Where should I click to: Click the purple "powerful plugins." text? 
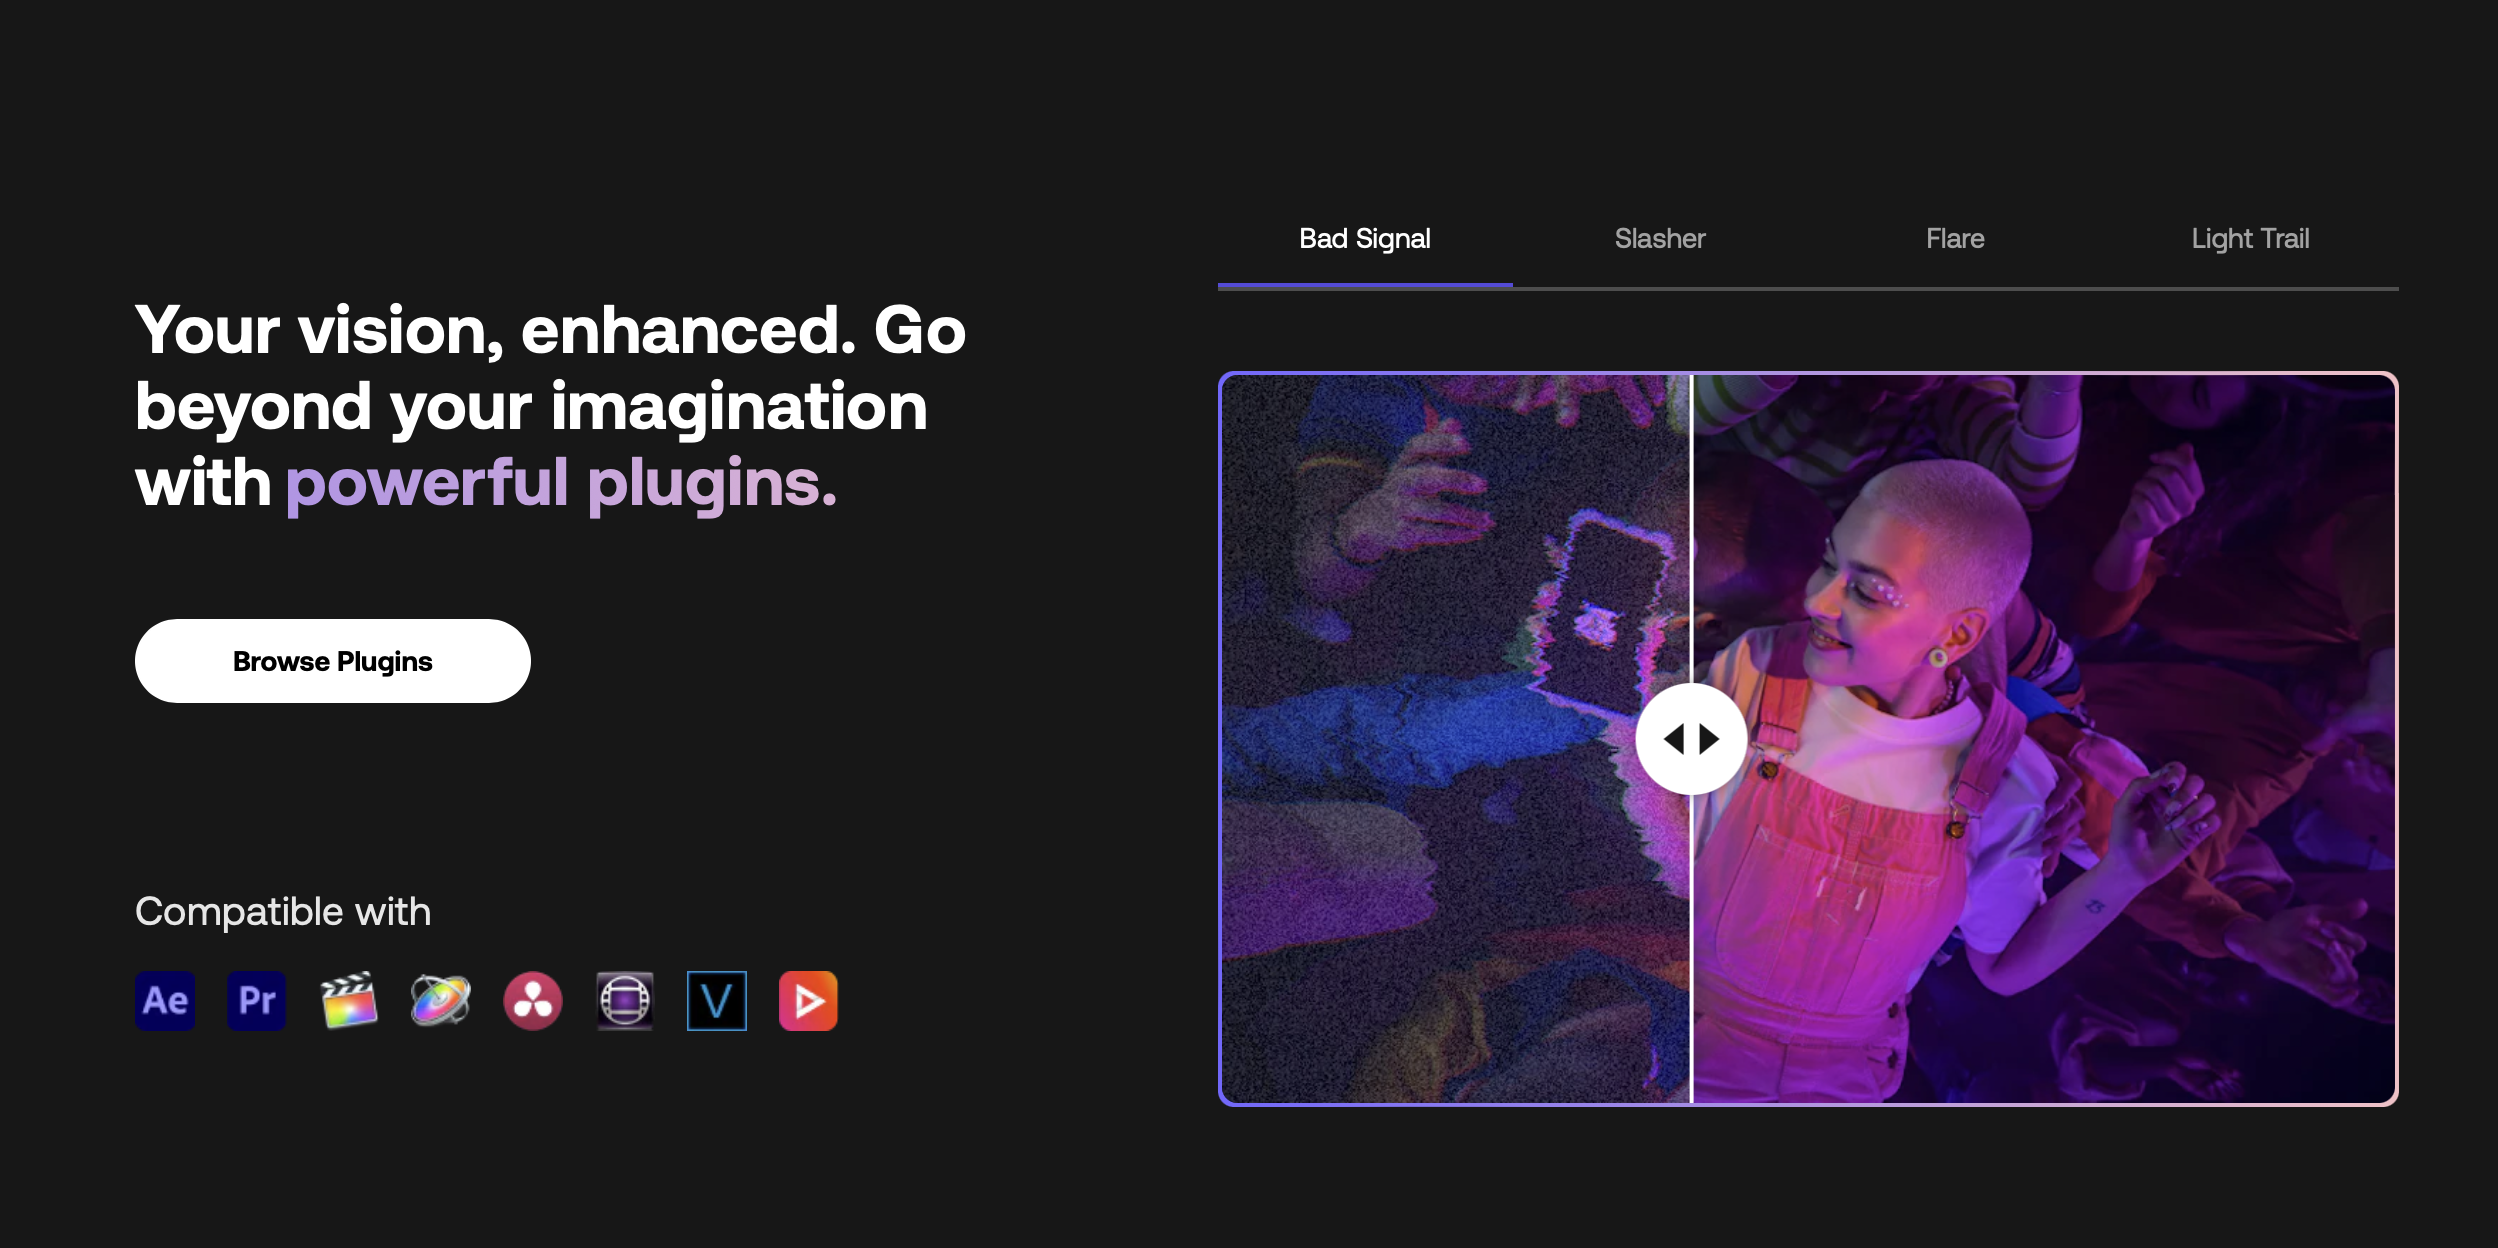pos(561,483)
